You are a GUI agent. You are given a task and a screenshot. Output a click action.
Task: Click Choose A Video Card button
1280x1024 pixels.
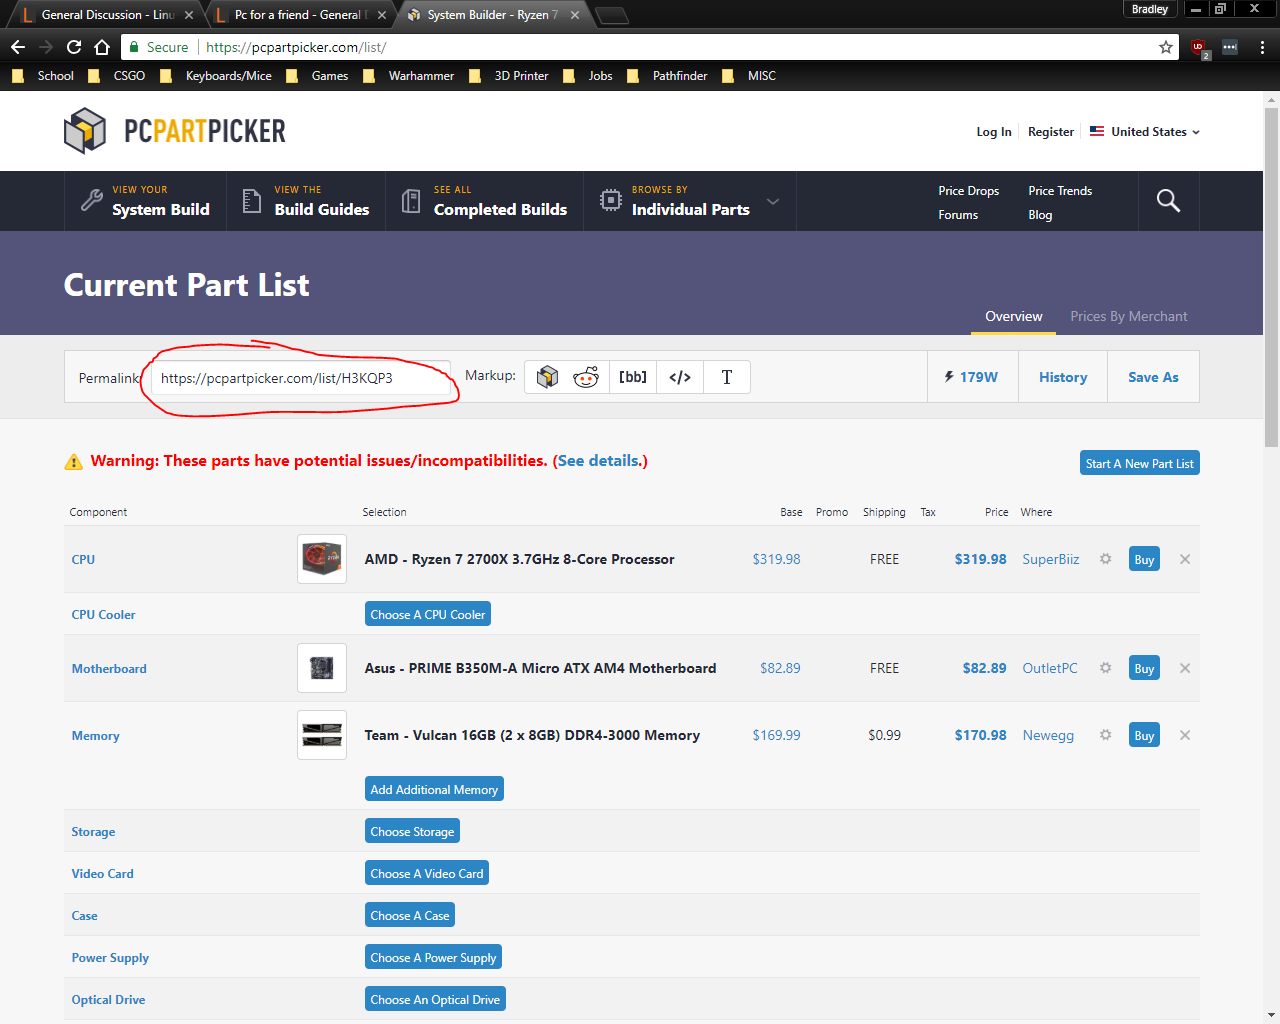point(427,873)
